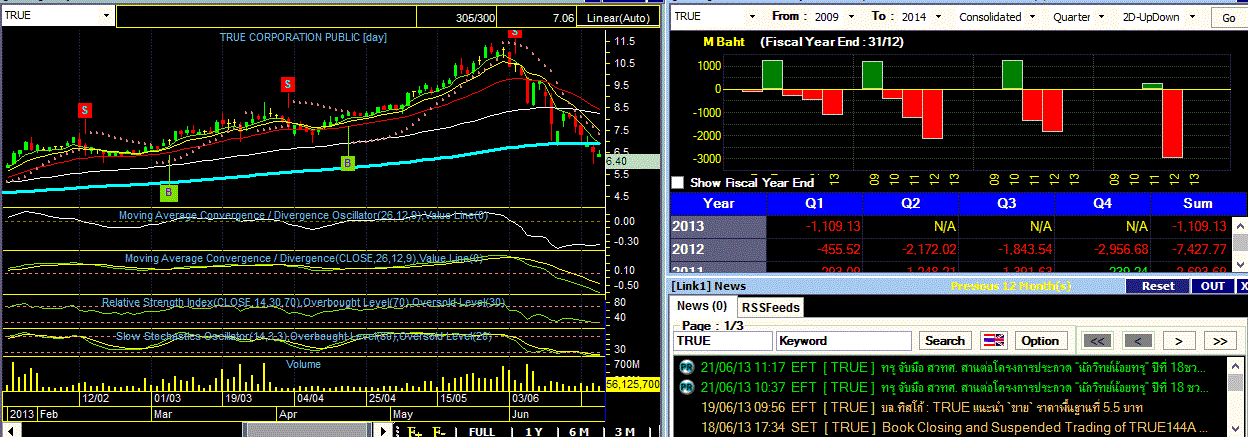Viewport: 1248px width, 437px height.
Task: Click the news Search button
Action: pyautogui.click(x=945, y=341)
